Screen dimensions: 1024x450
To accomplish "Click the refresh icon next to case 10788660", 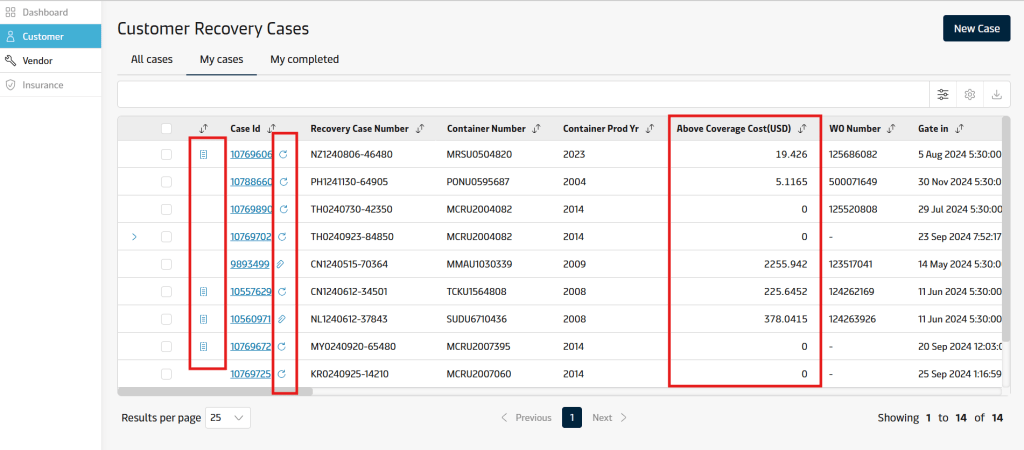I will (x=283, y=182).
